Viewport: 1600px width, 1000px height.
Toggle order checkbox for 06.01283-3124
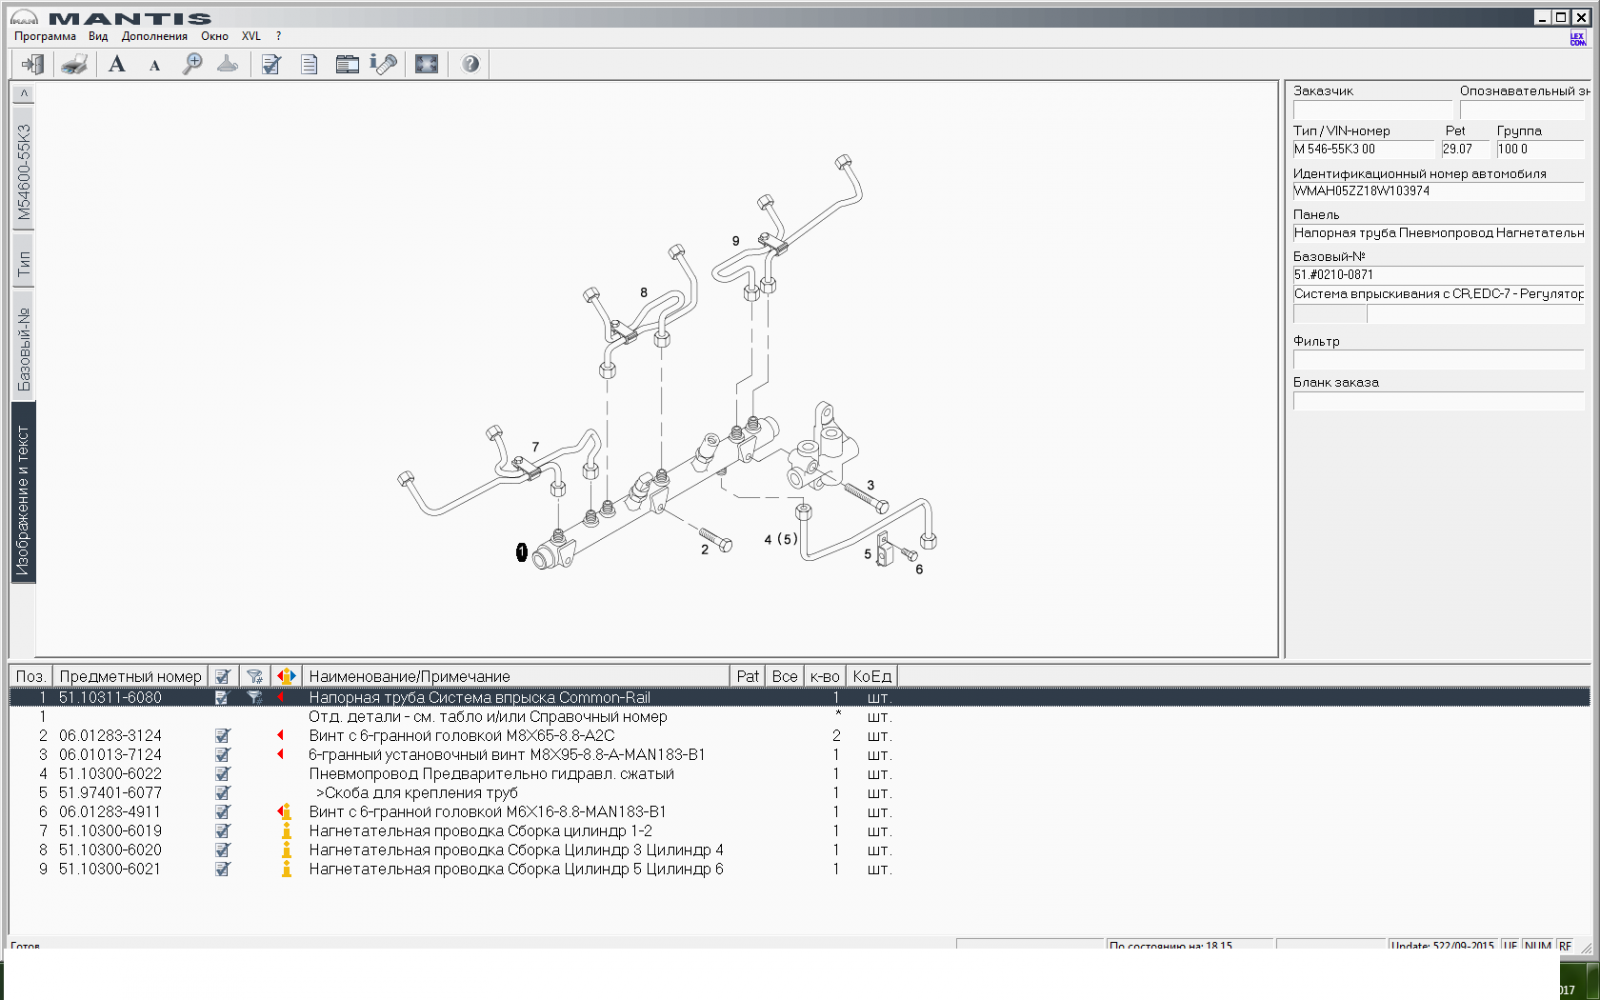click(222, 736)
